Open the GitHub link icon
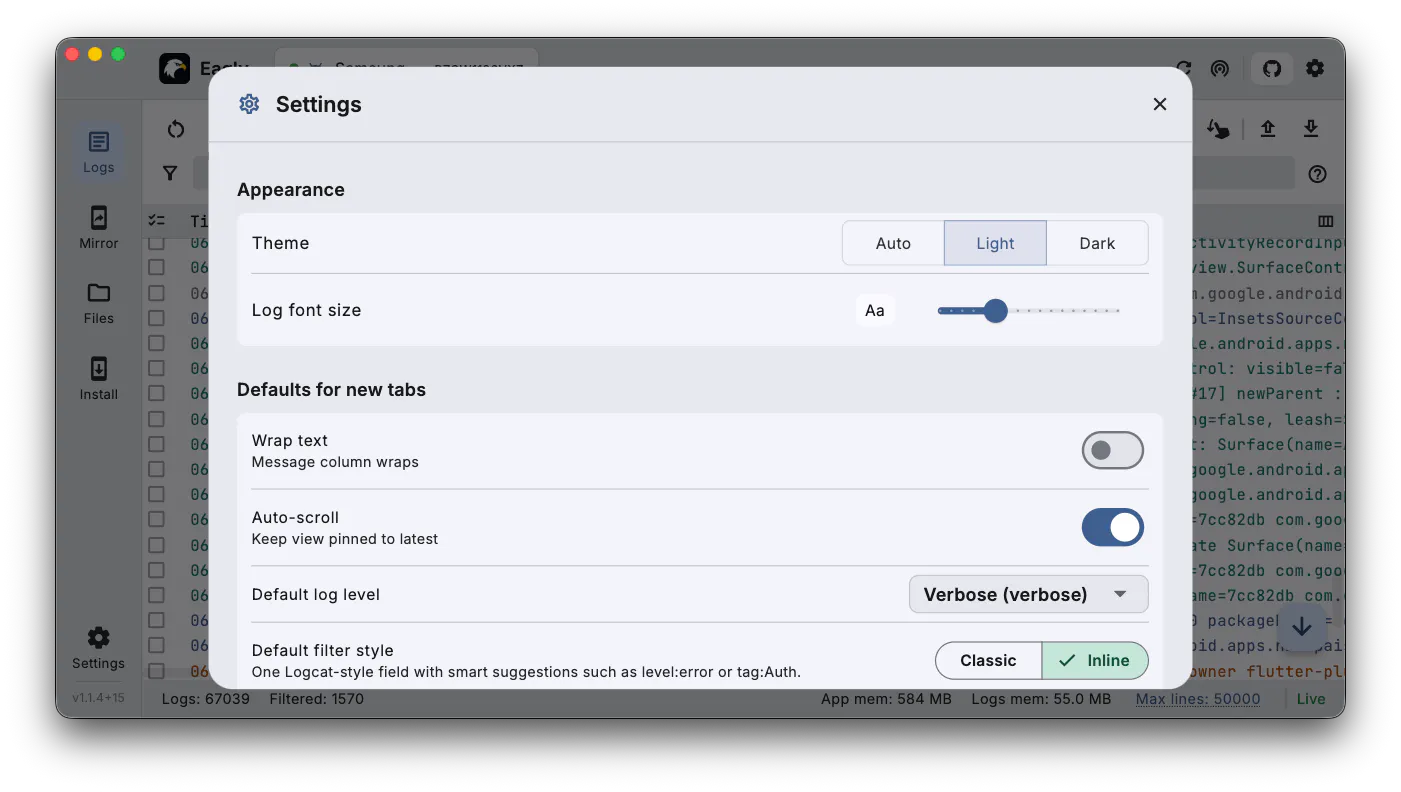 [x=1272, y=69]
